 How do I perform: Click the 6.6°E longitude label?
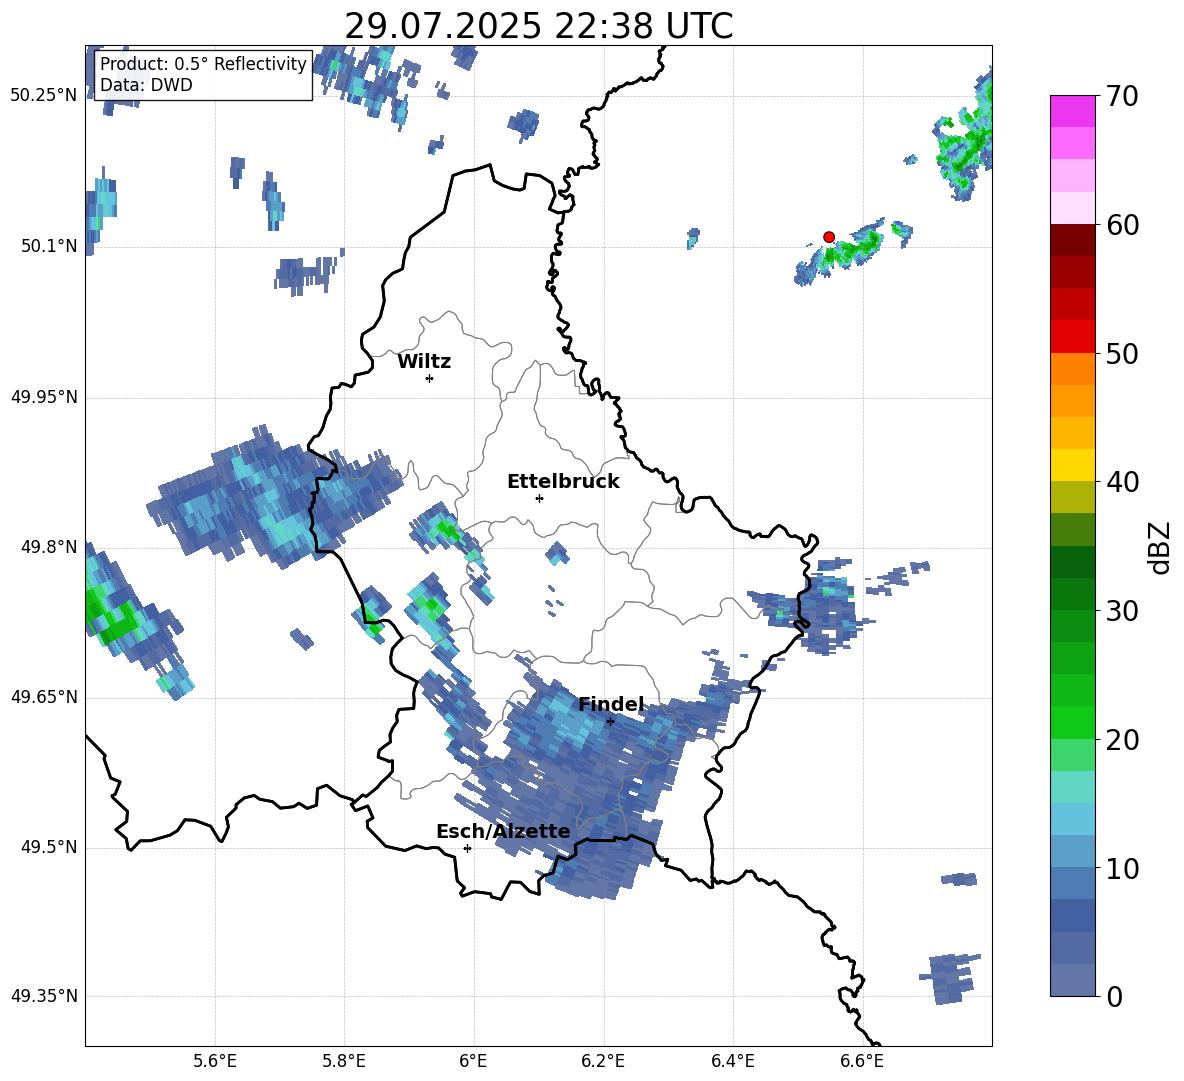coord(862,1061)
